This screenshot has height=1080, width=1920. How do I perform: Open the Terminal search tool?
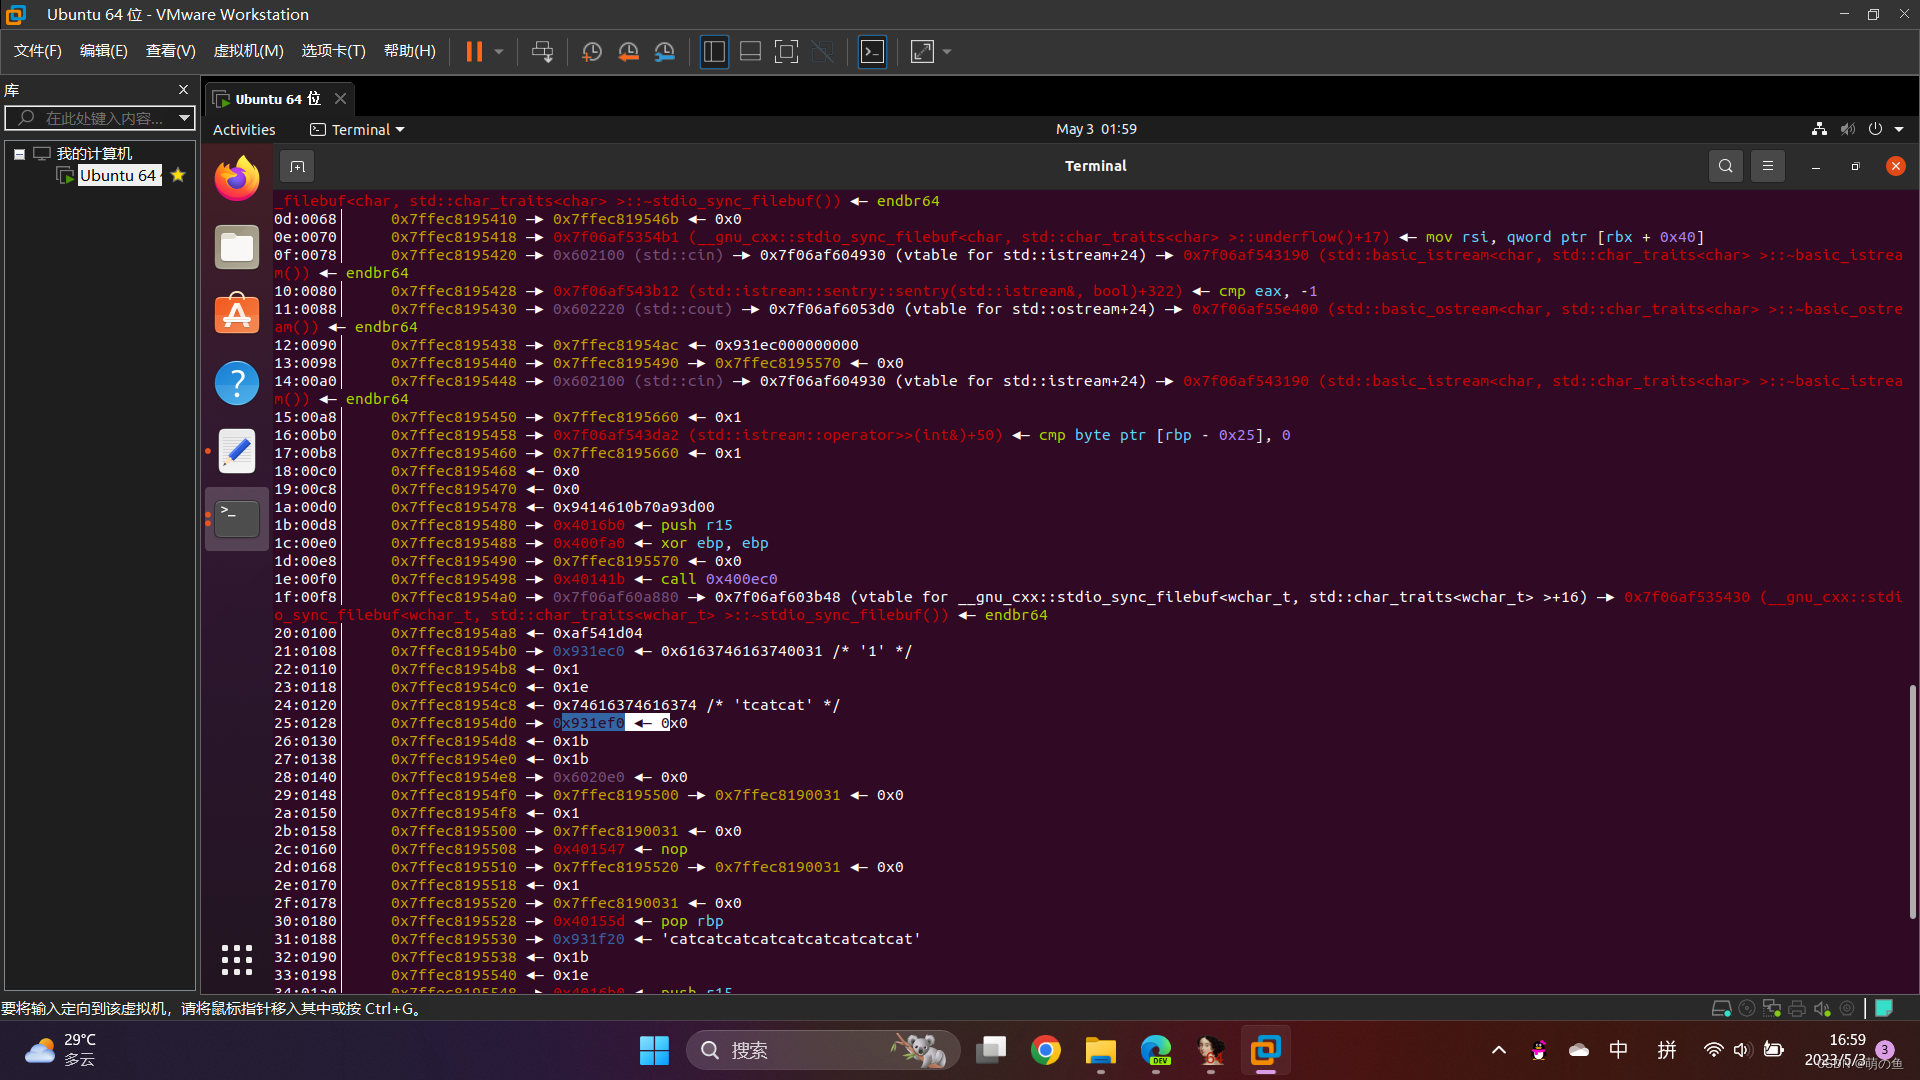pyautogui.click(x=1726, y=166)
